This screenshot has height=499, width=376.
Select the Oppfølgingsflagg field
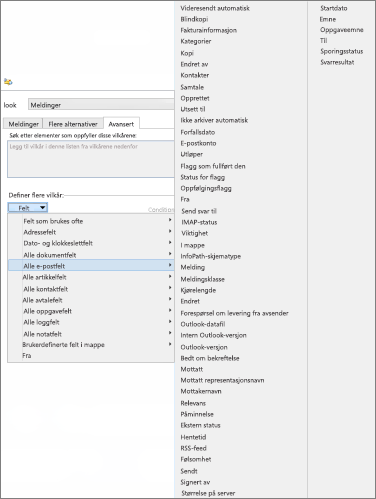click(206, 188)
